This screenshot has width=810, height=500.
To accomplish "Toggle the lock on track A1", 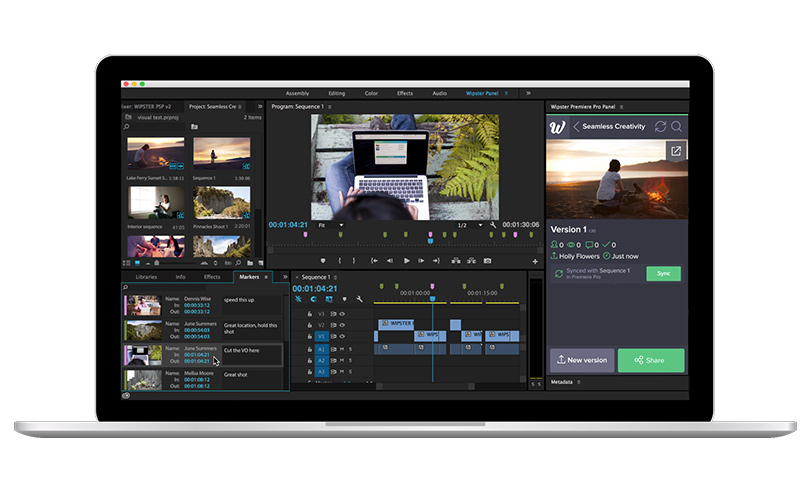I will click(309, 349).
